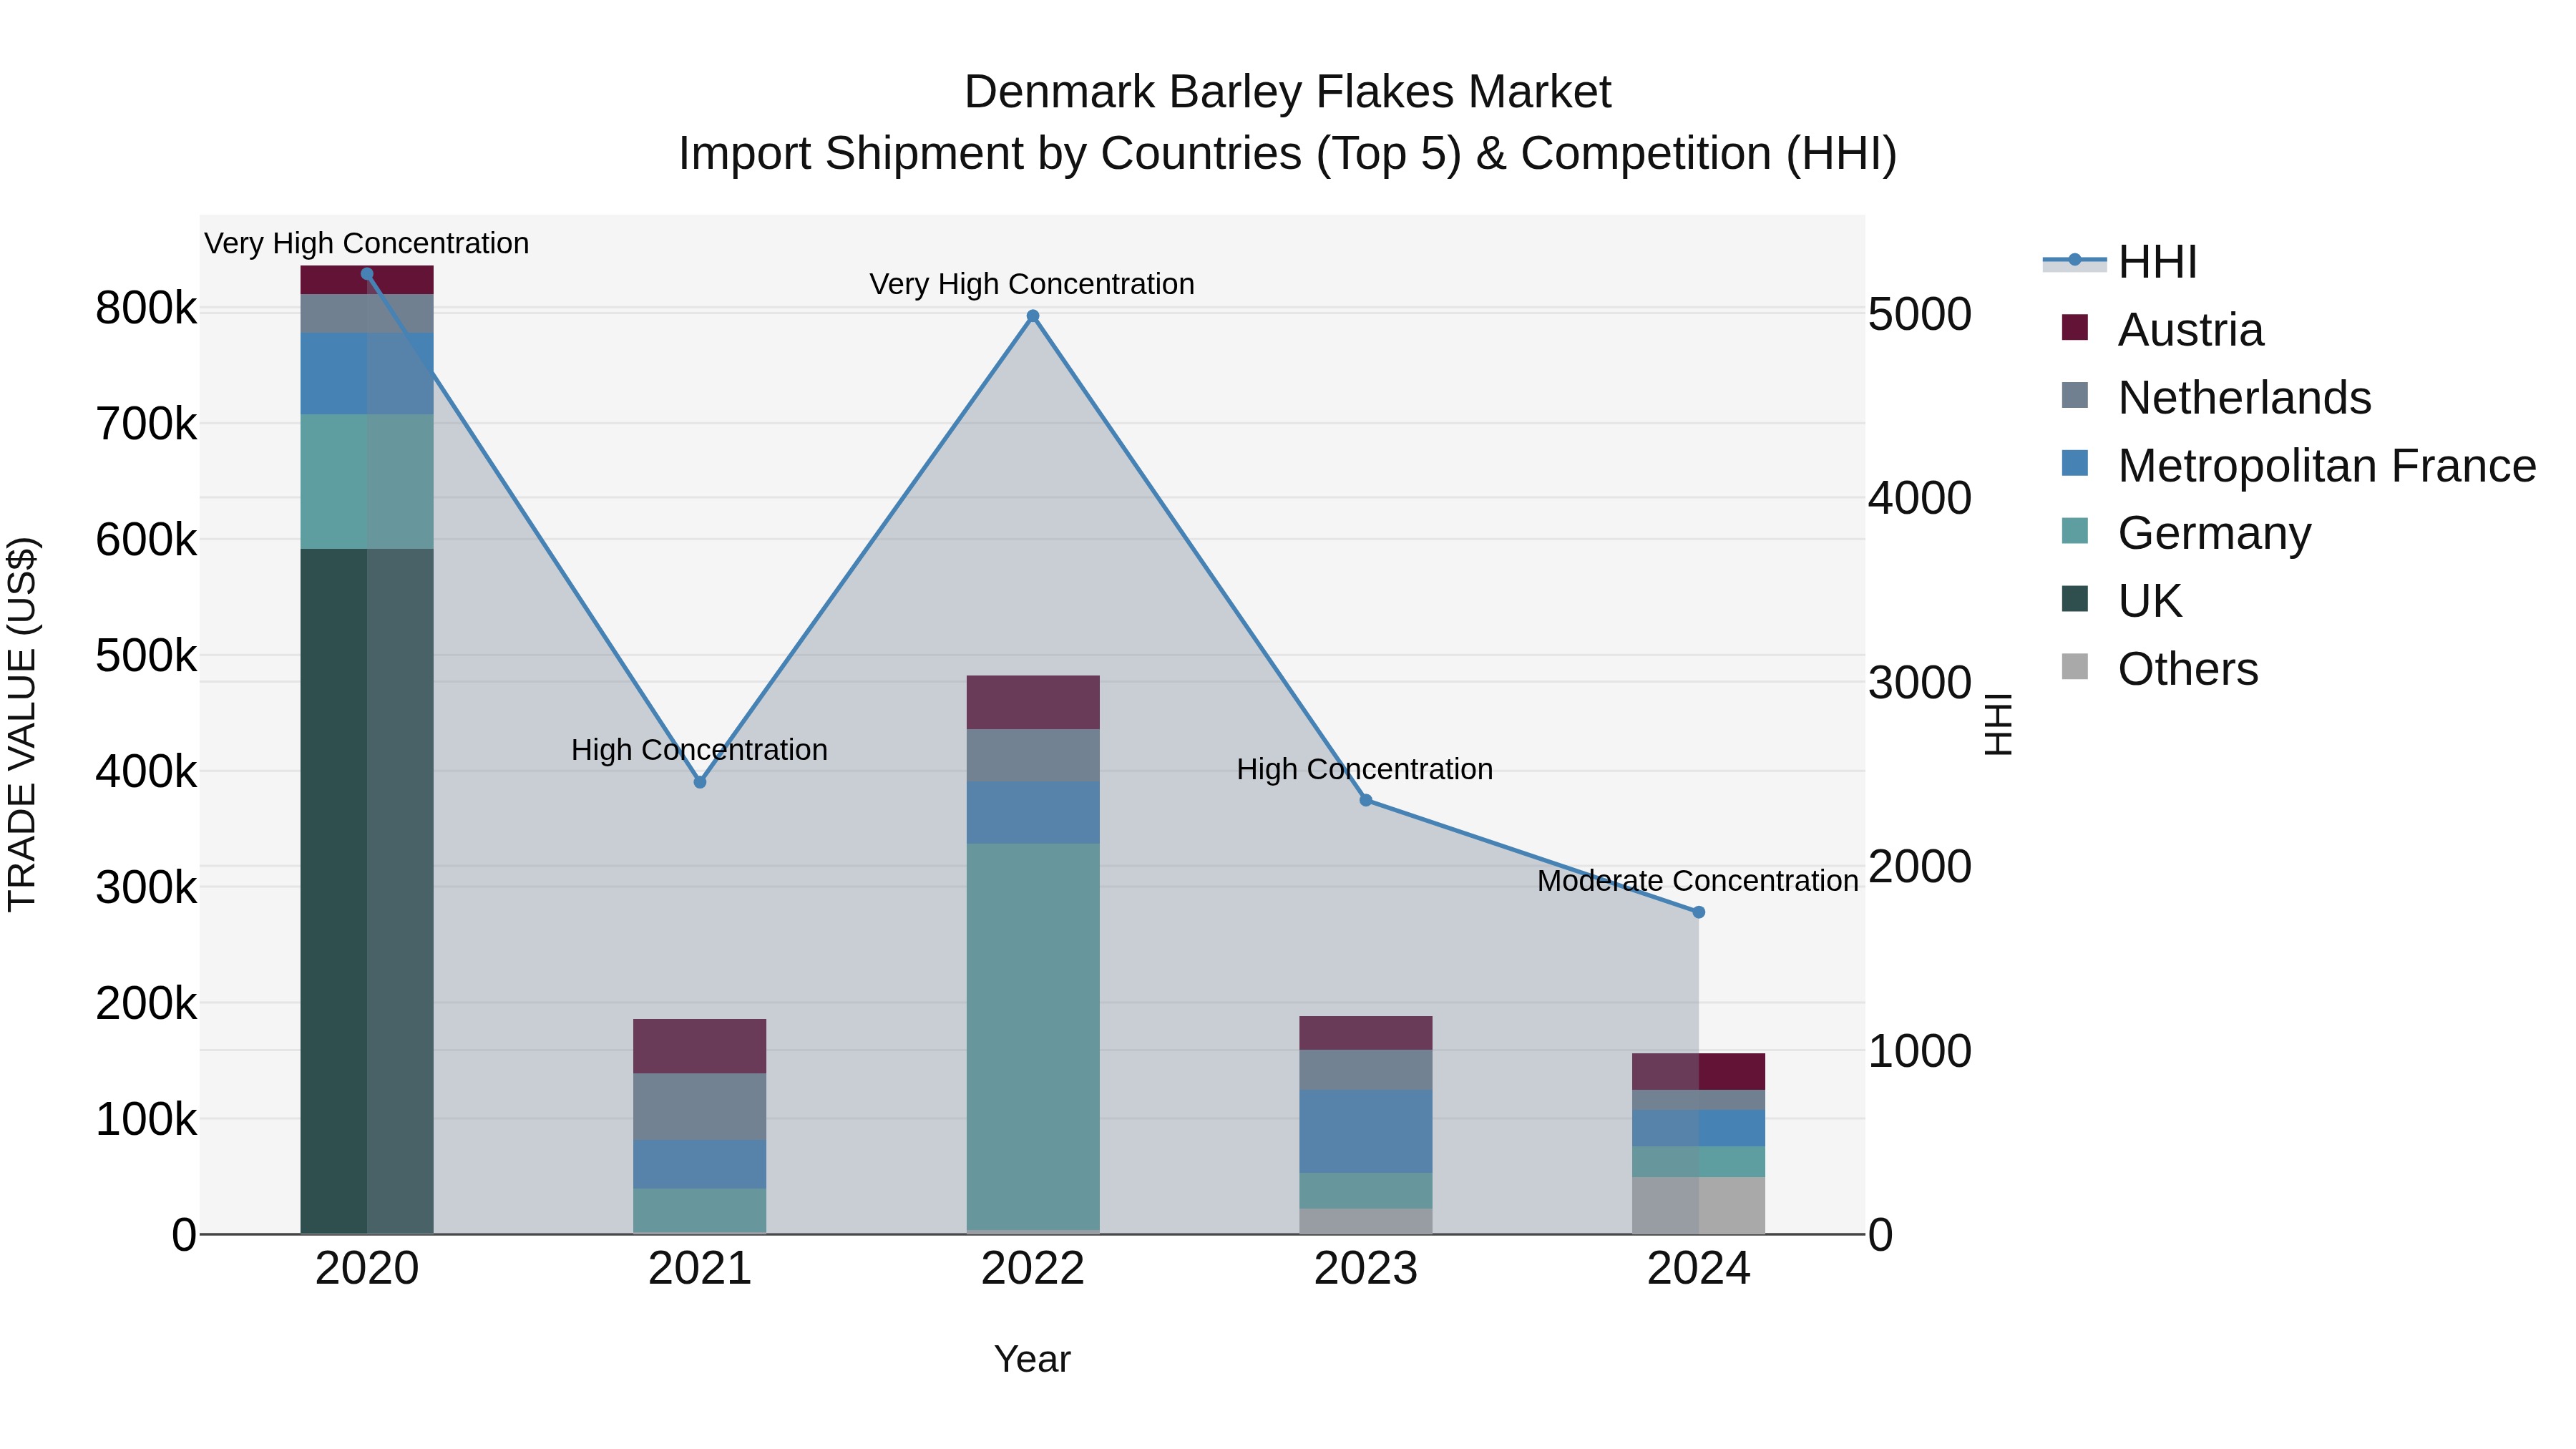Click the Germany bar segment in 2022
This screenshot has height=1449, width=2576.
click(x=1033, y=1036)
